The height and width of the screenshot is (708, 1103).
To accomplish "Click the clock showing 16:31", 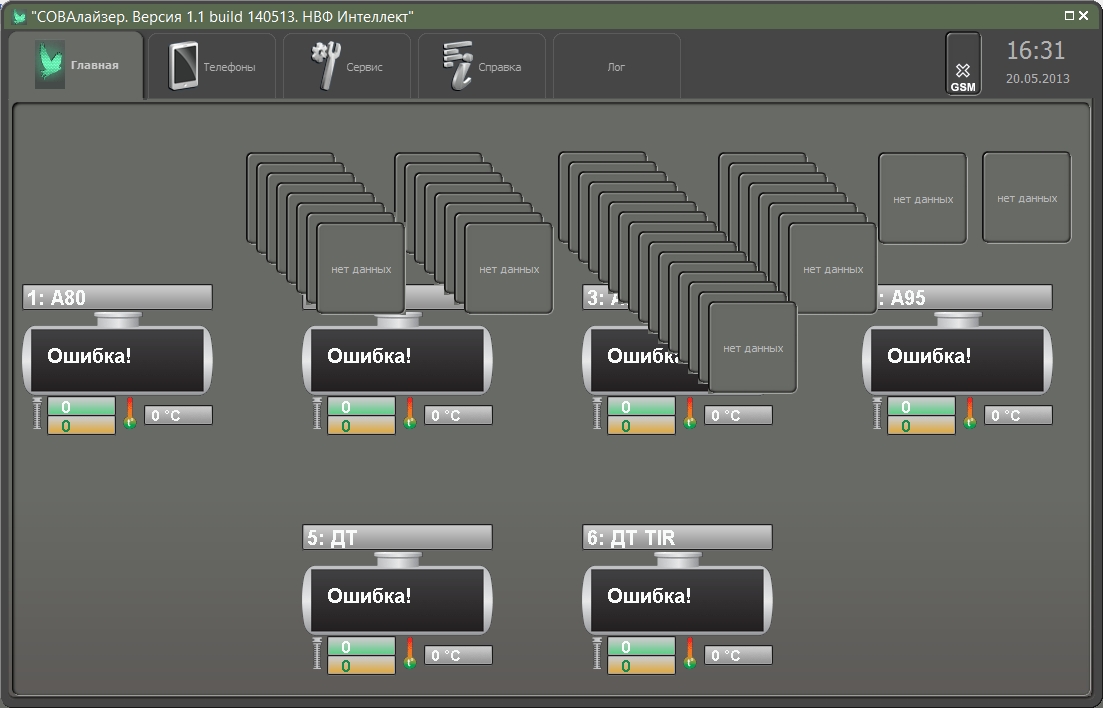I will point(1035,51).
